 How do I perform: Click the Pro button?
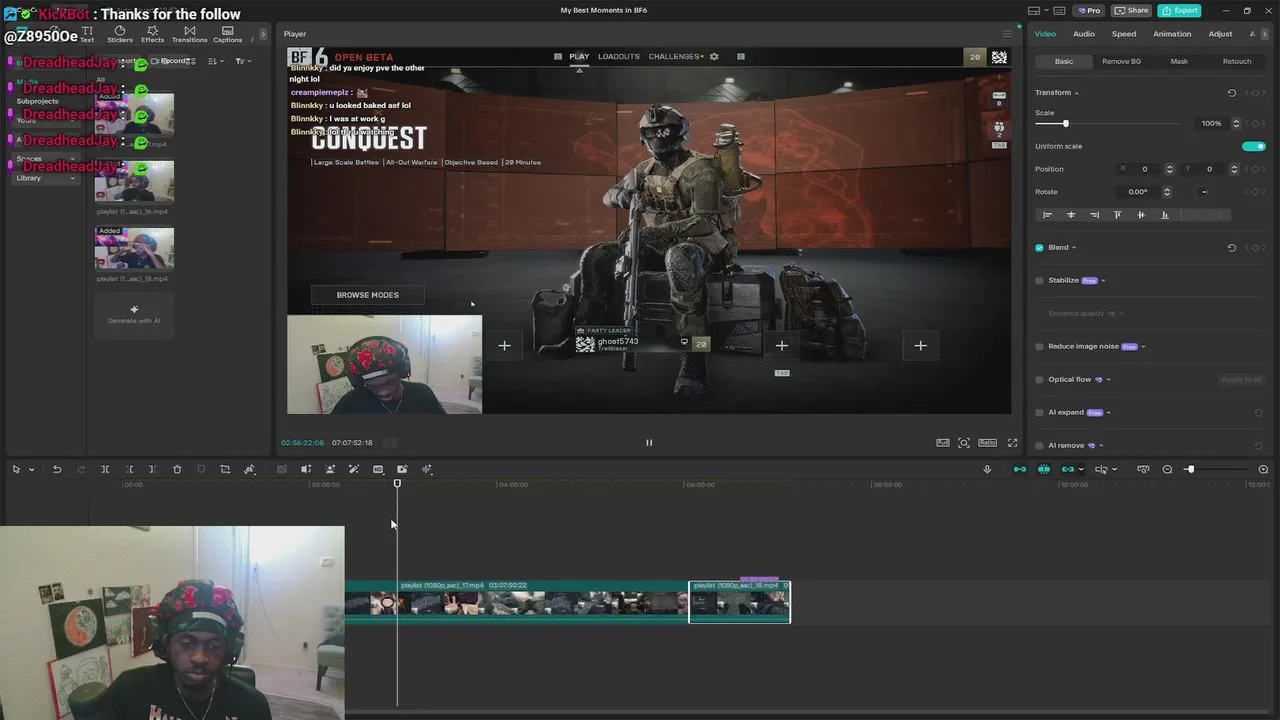[1088, 10]
